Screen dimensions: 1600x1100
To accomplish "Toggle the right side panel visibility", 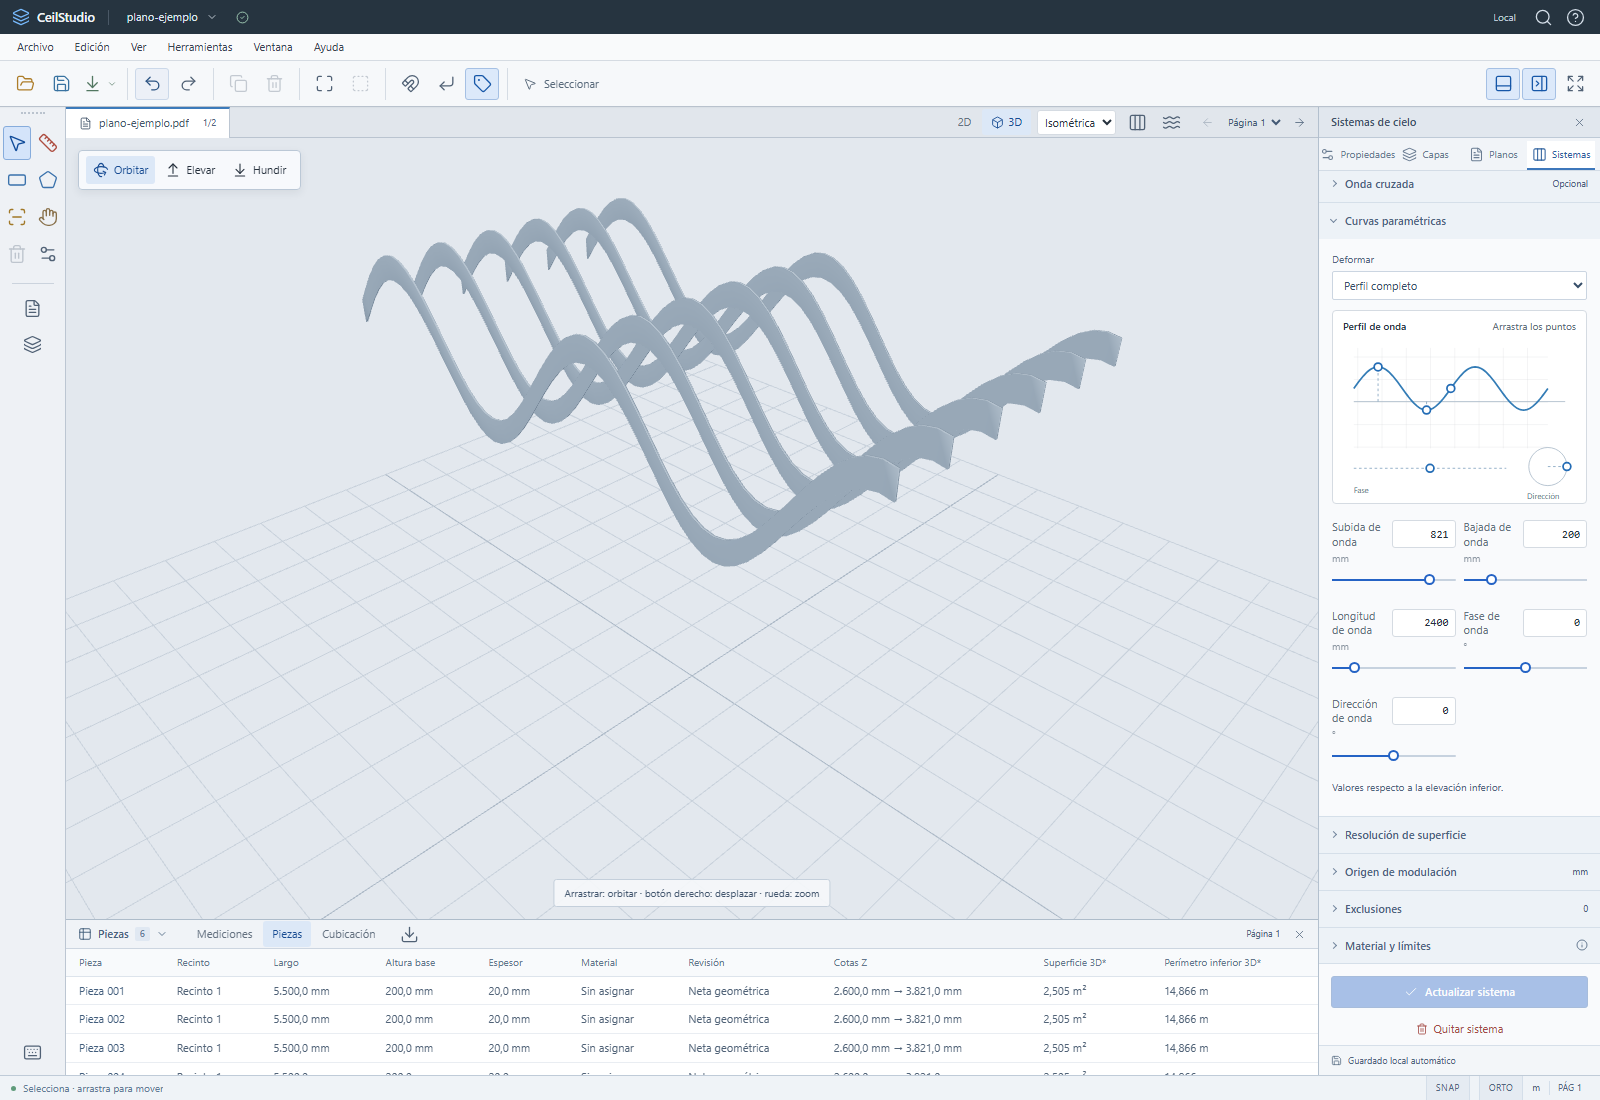I will (x=1539, y=84).
